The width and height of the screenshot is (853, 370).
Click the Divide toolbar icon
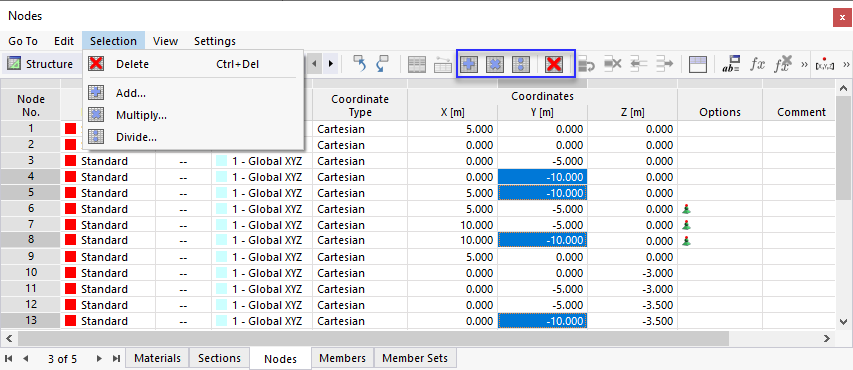[521, 64]
